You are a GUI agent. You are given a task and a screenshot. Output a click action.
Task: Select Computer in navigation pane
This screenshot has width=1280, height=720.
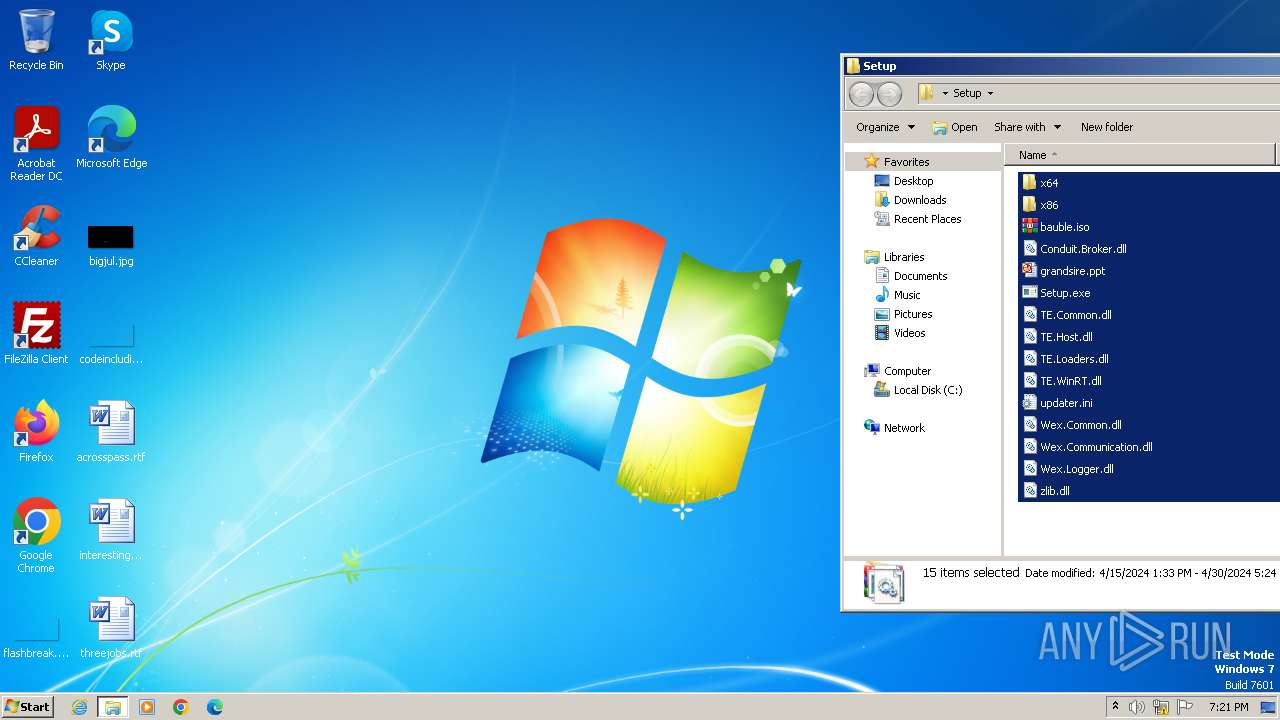pyautogui.click(x=907, y=371)
